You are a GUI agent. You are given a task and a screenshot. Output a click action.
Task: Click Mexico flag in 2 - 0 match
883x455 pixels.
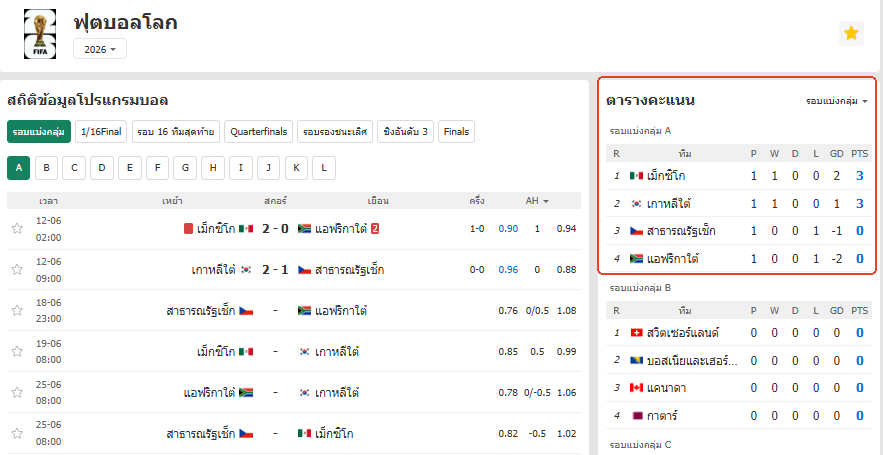point(246,229)
